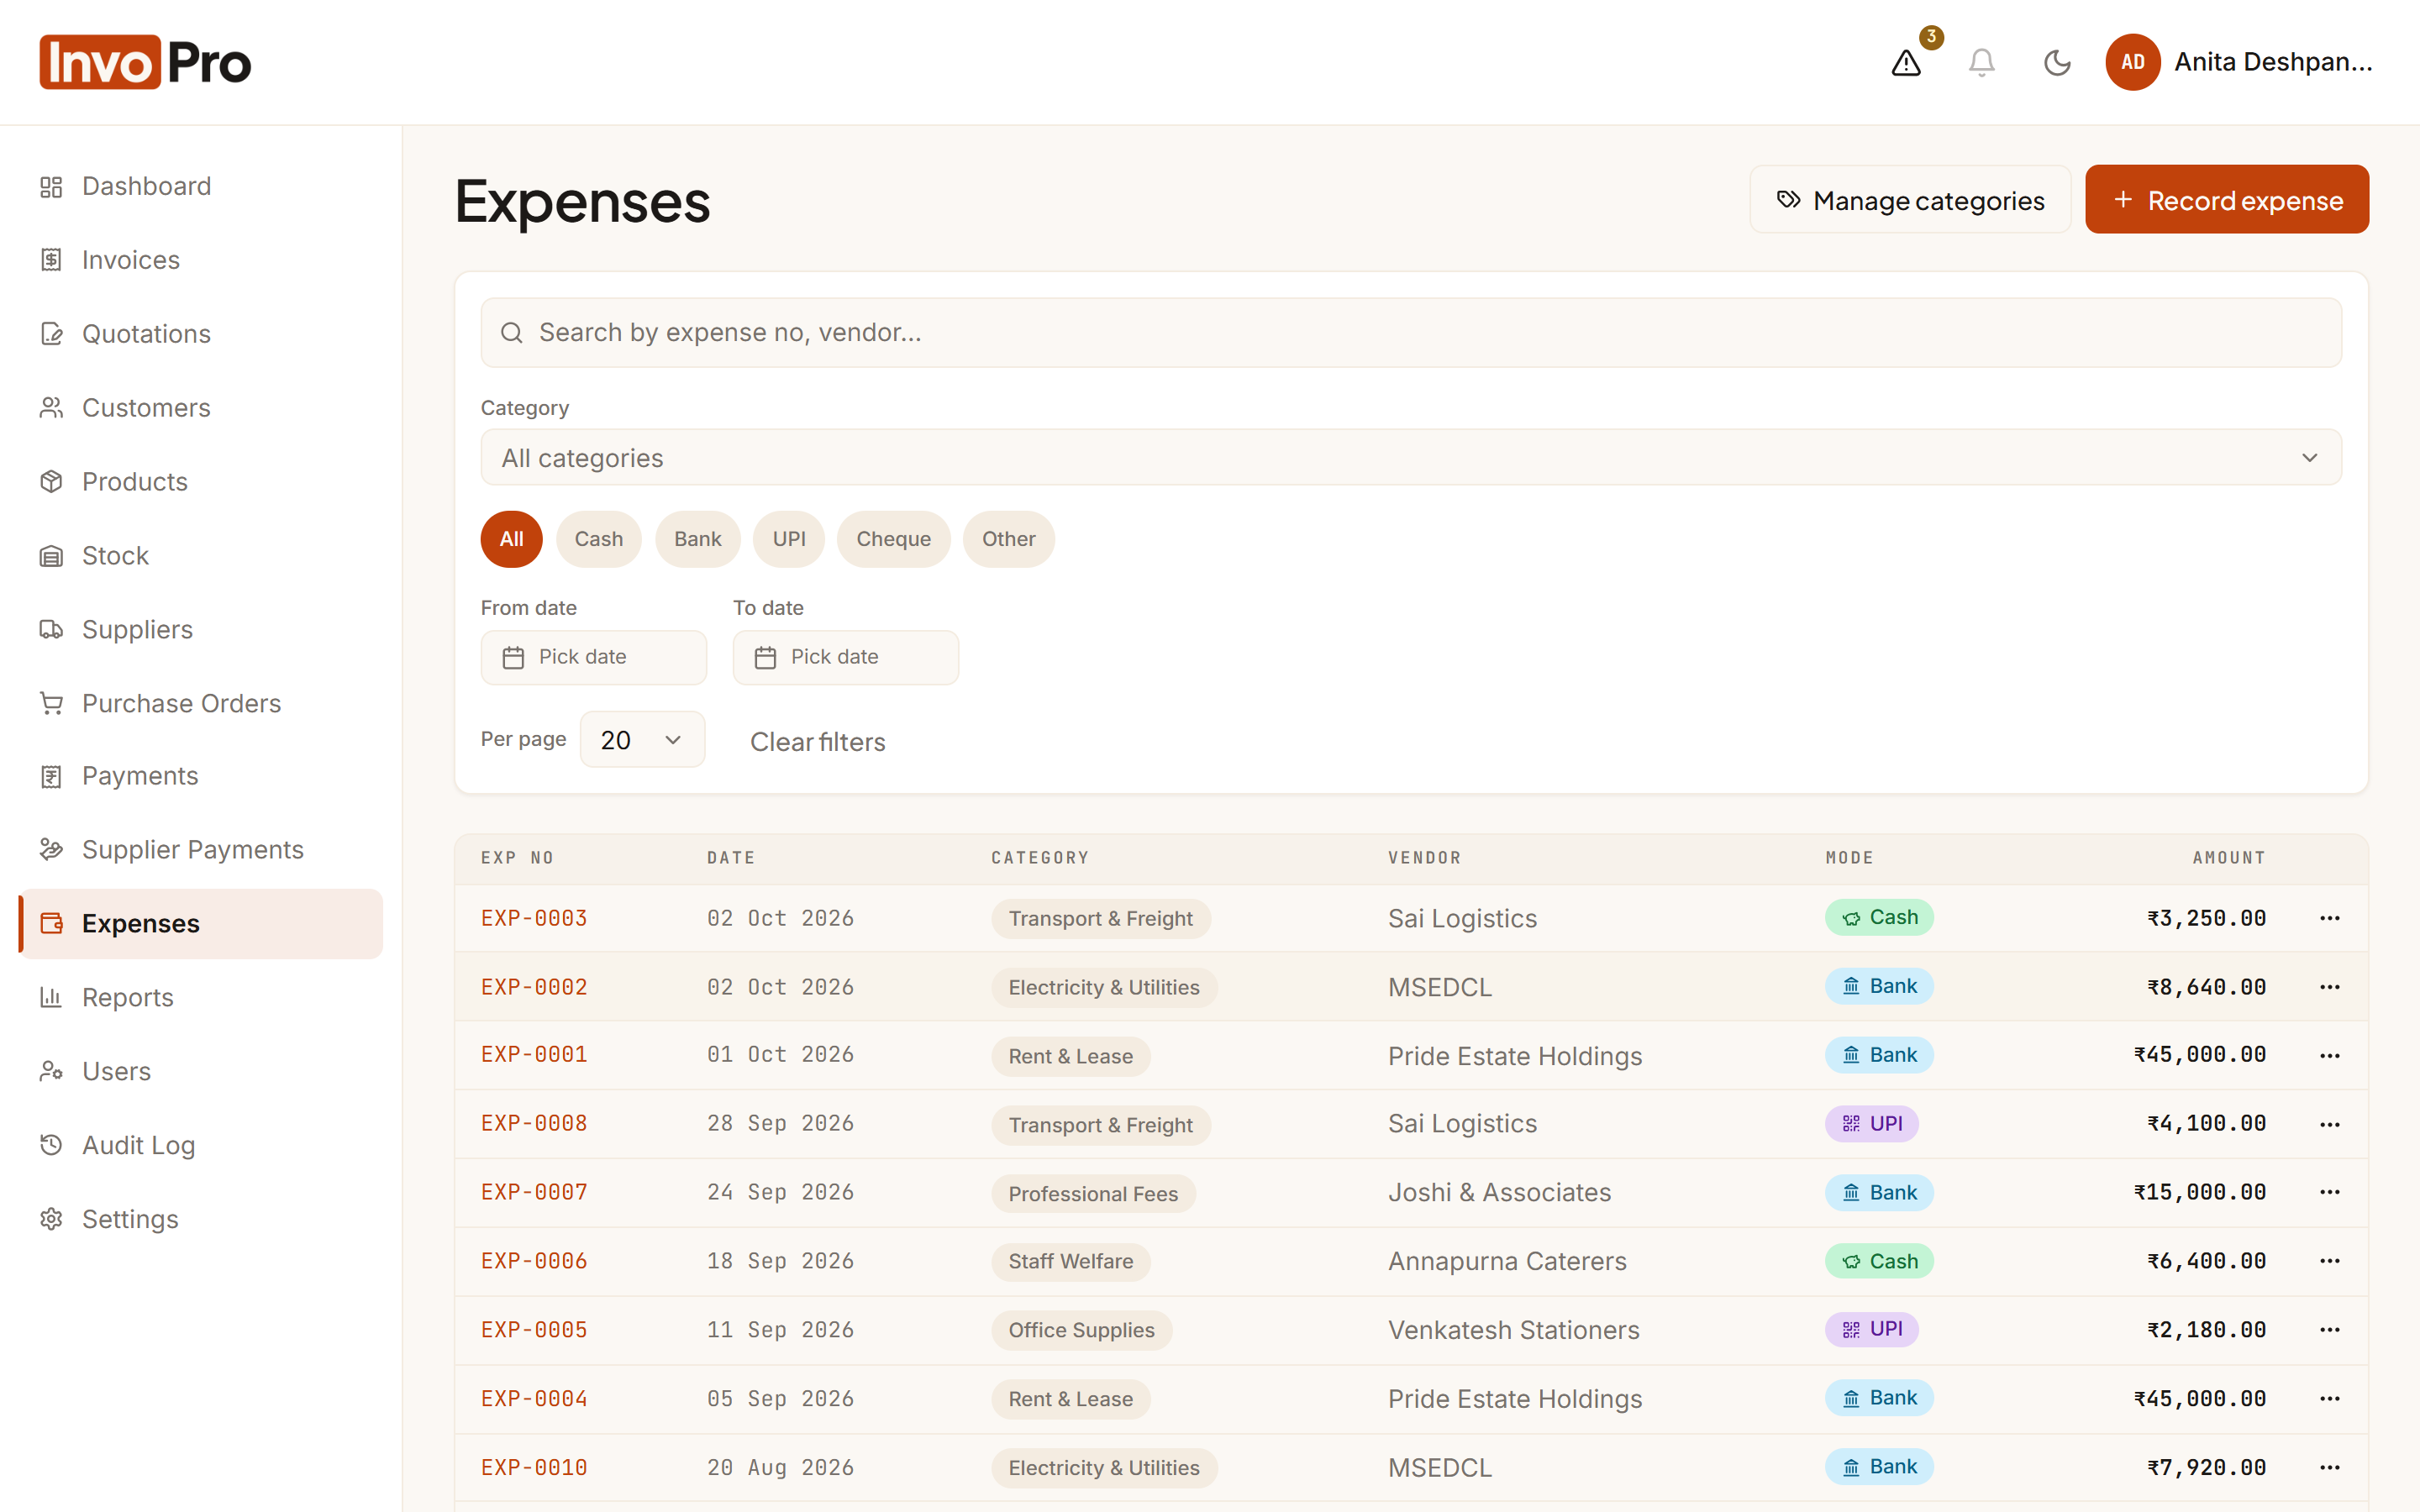Filter by Cash payment mode
This screenshot has width=2420, height=1512.
coord(598,539)
